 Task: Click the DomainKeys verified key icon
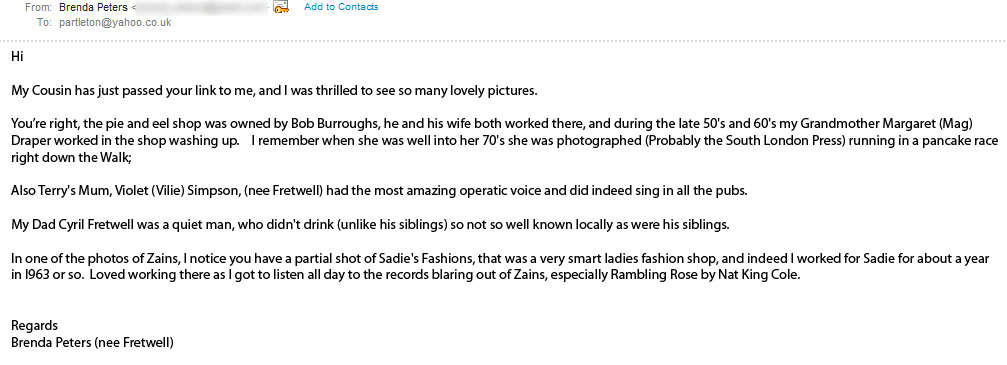pyautogui.click(x=281, y=7)
